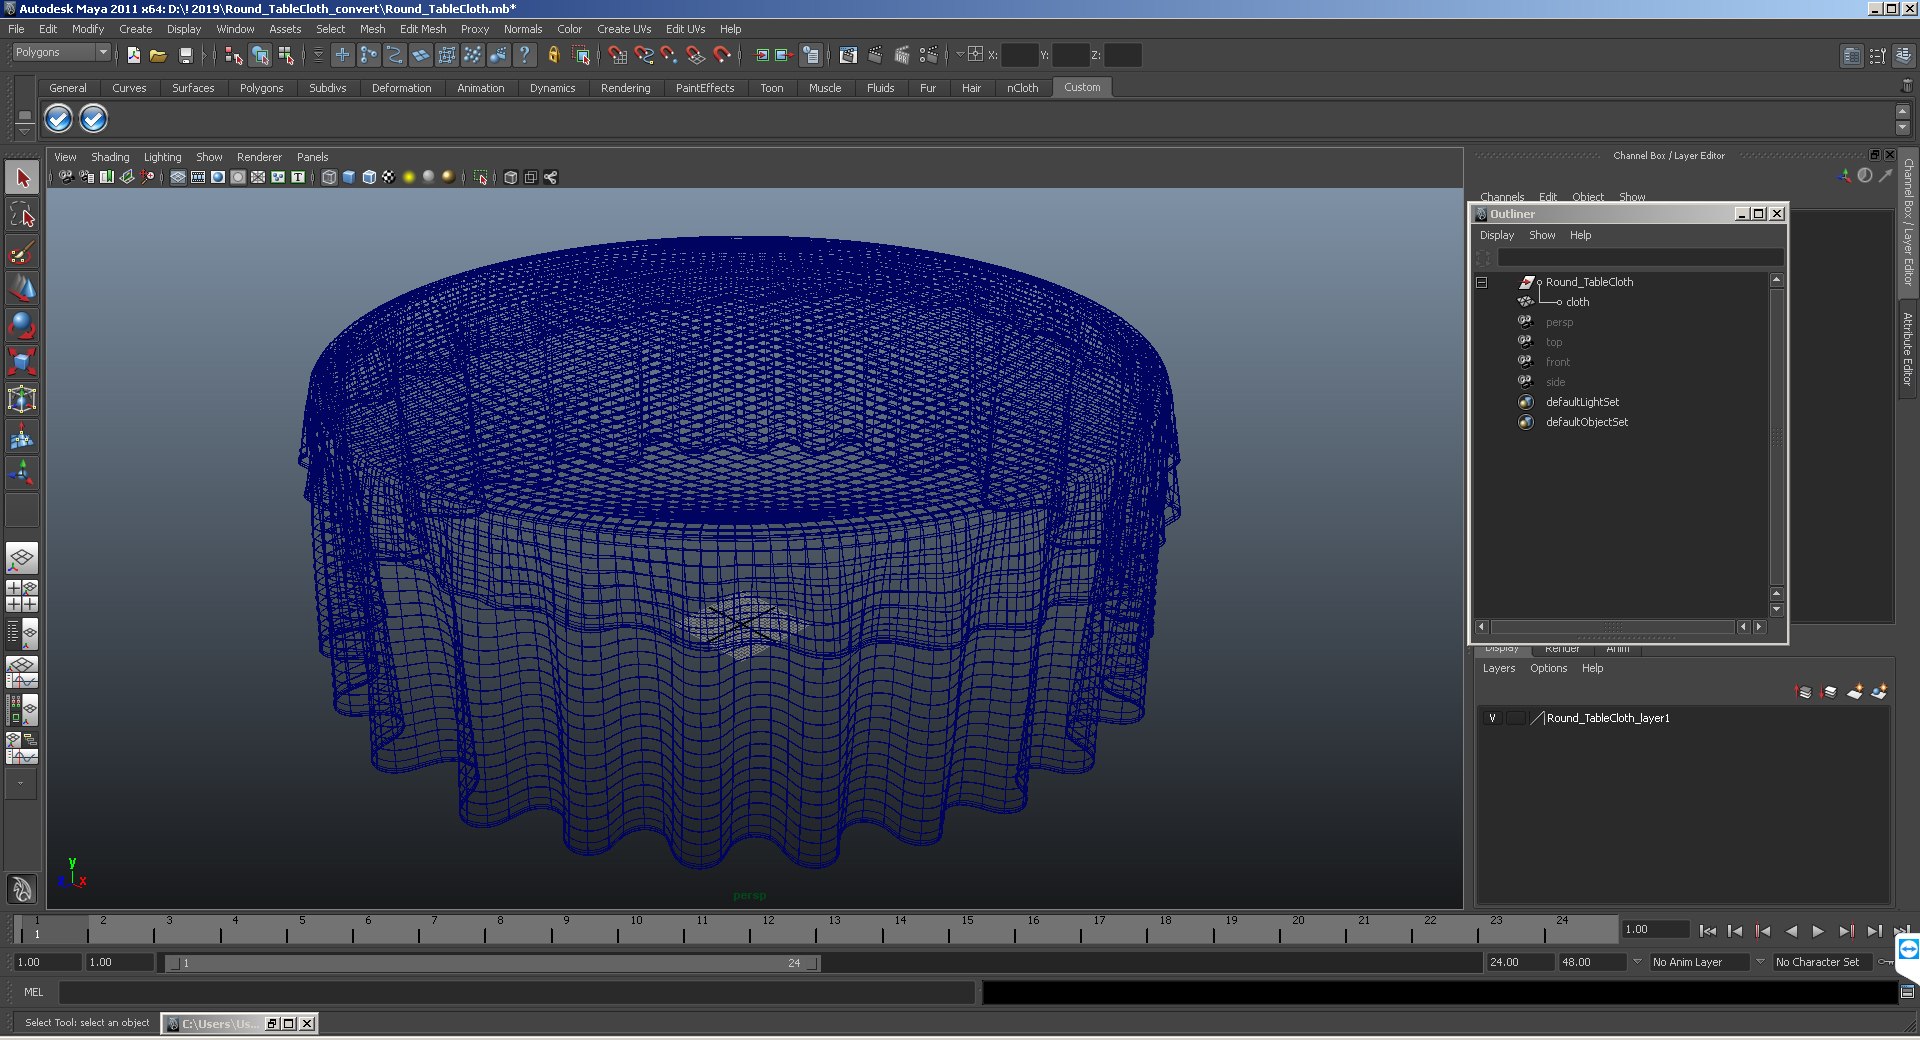Image resolution: width=1920 pixels, height=1040 pixels.
Task: Toggle viewport grid display icon
Action: [x=178, y=177]
